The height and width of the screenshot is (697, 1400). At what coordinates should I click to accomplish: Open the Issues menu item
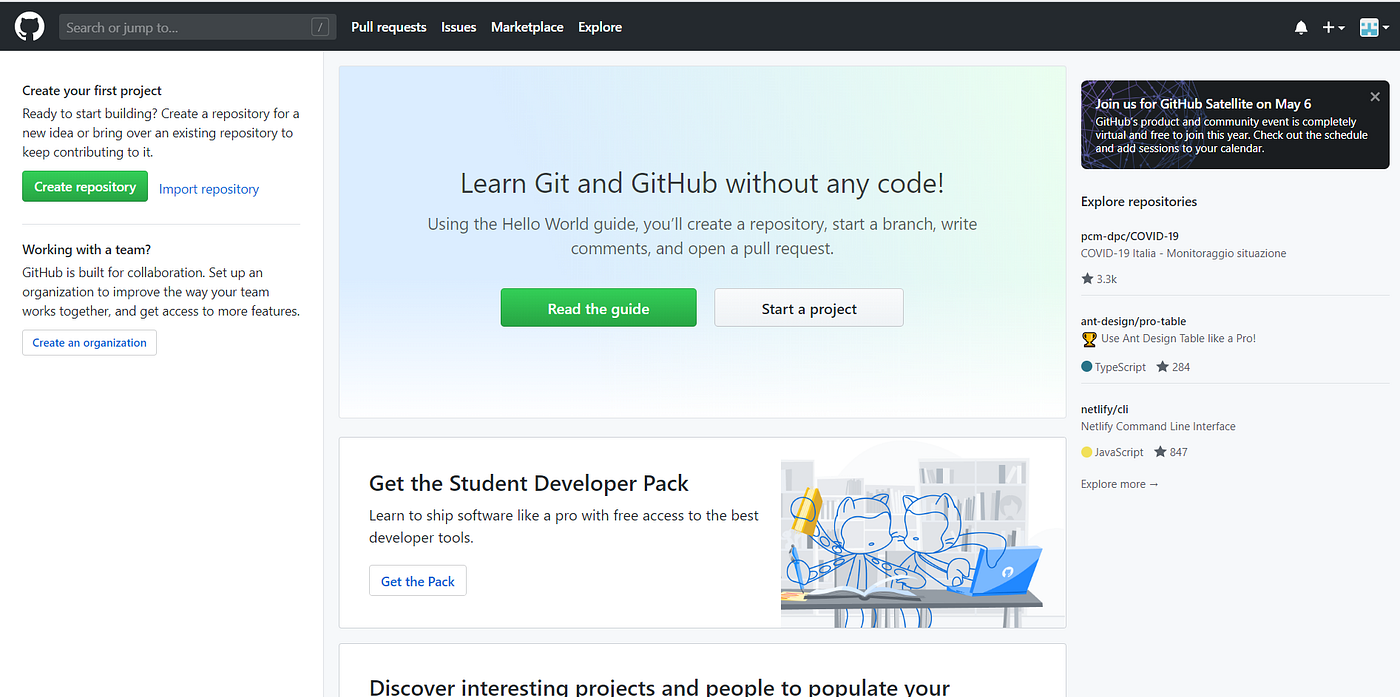[x=458, y=27]
